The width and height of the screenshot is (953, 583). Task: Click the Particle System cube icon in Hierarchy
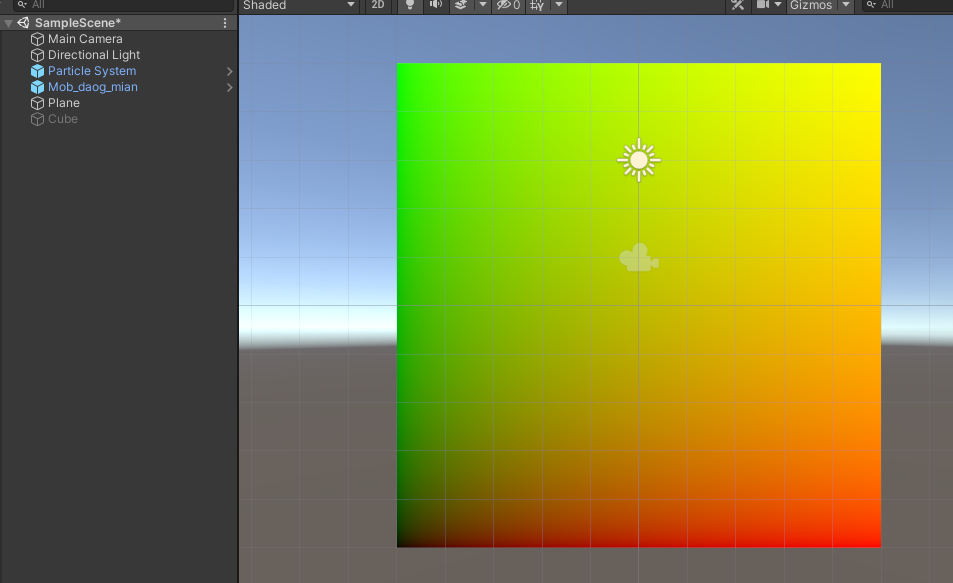click(x=37, y=71)
